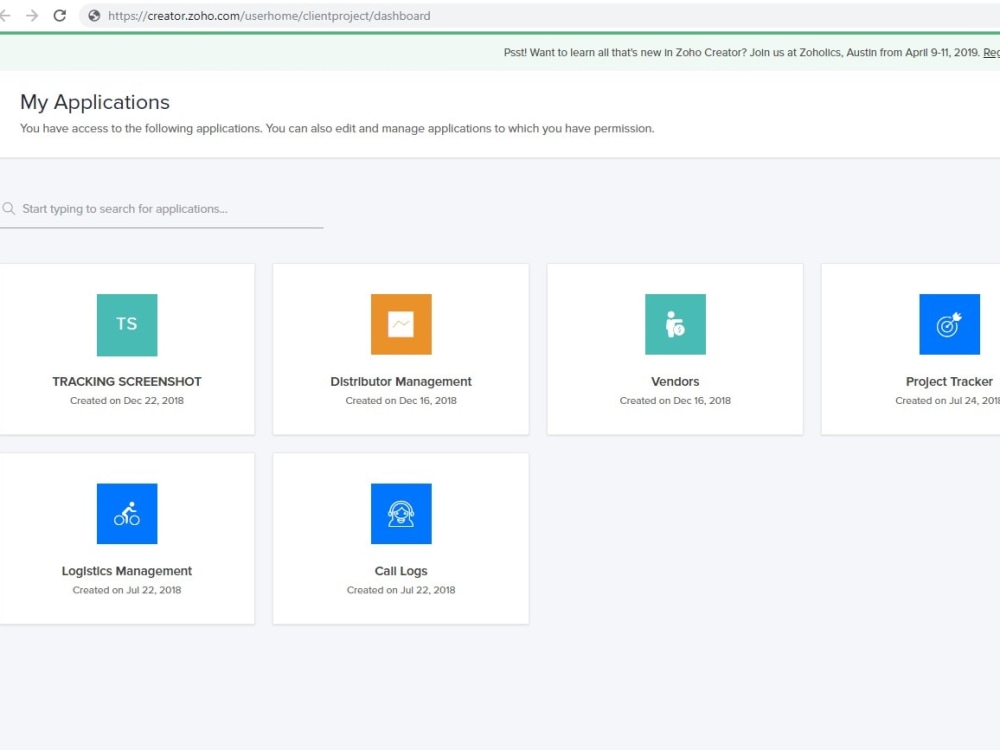The width and height of the screenshot is (1000, 750).
Task: Select the Call Logs headset icon
Action: 400,513
